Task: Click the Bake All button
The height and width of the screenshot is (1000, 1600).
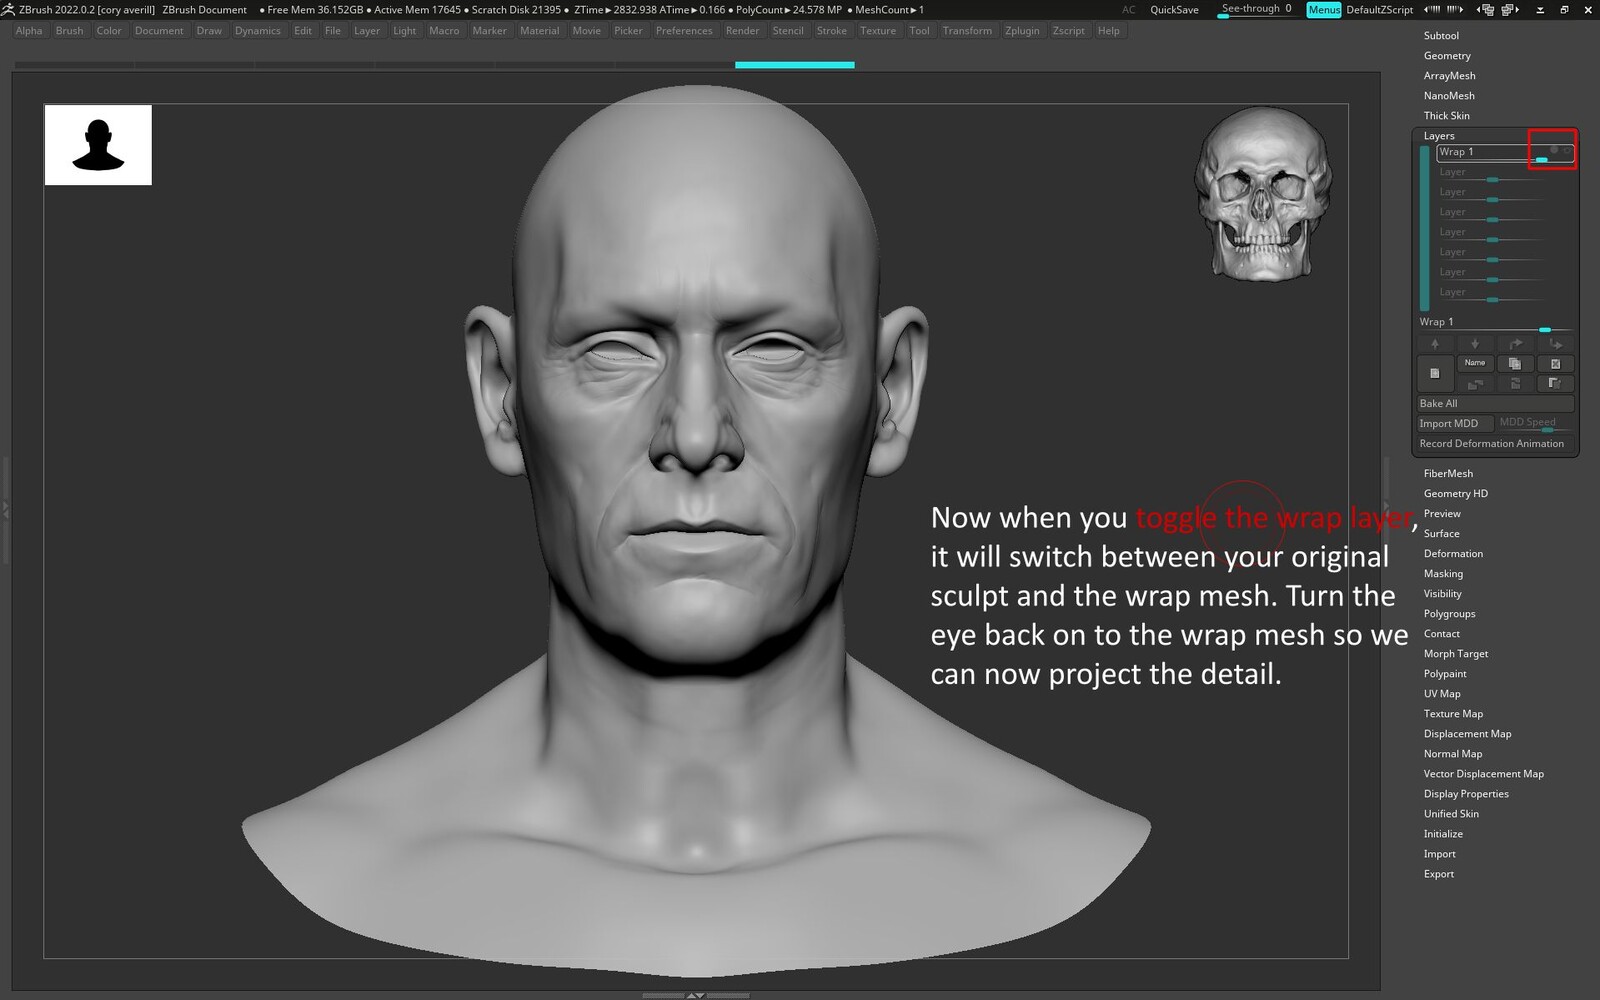Action: (1495, 404)
